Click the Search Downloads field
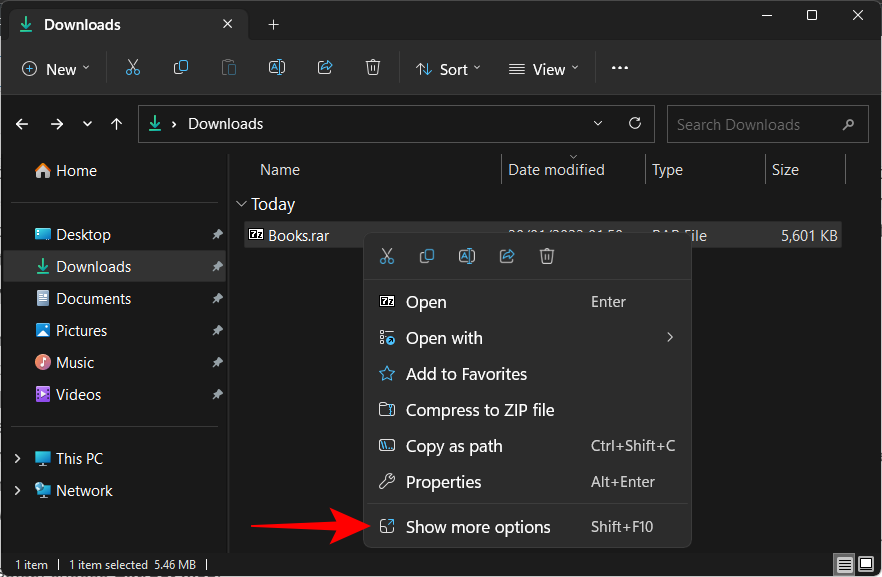882x577 pixels. 750,125
